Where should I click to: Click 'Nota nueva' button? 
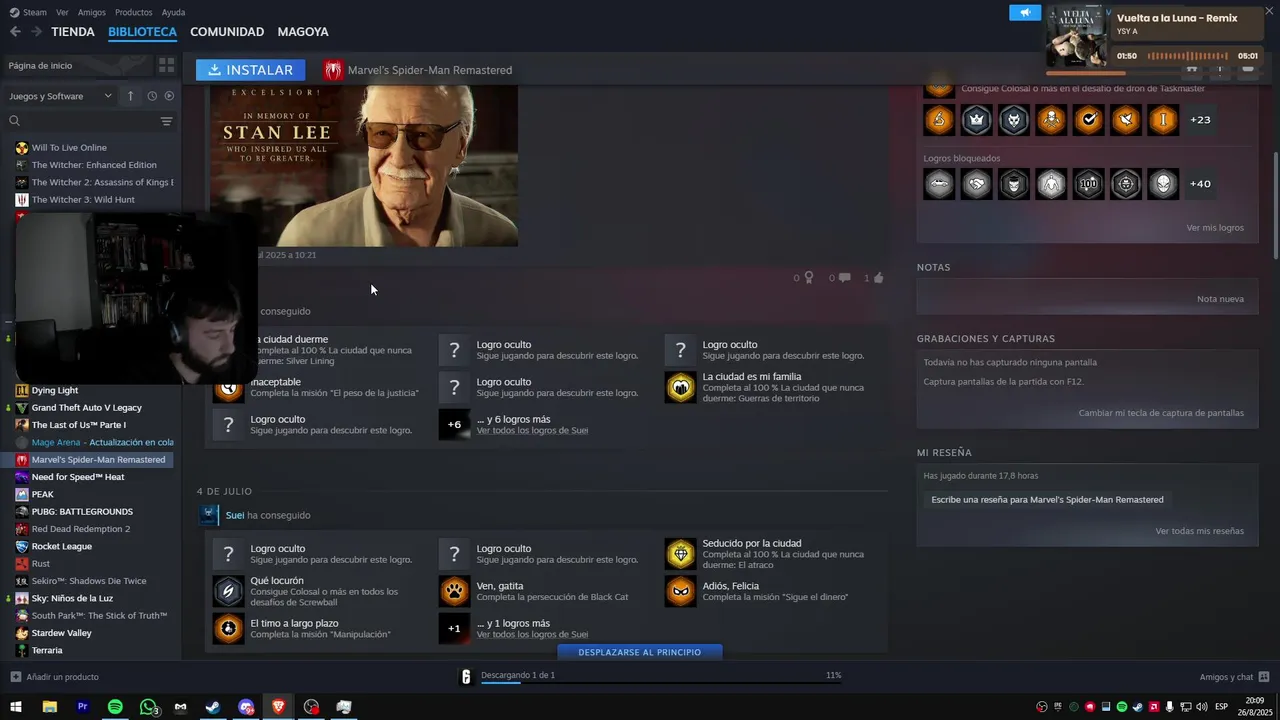(x=1220, y=299)
